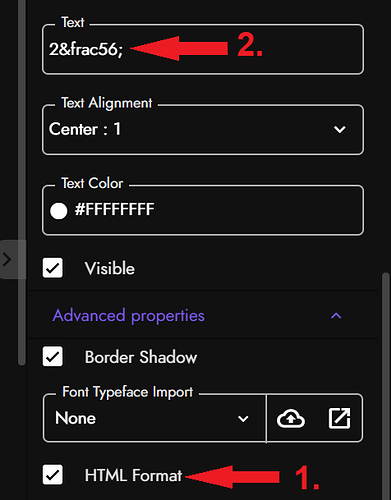Collapse Advanced properties with the up chevron
The width and height of the screenshot is (391, 500).
click(336, 315)
